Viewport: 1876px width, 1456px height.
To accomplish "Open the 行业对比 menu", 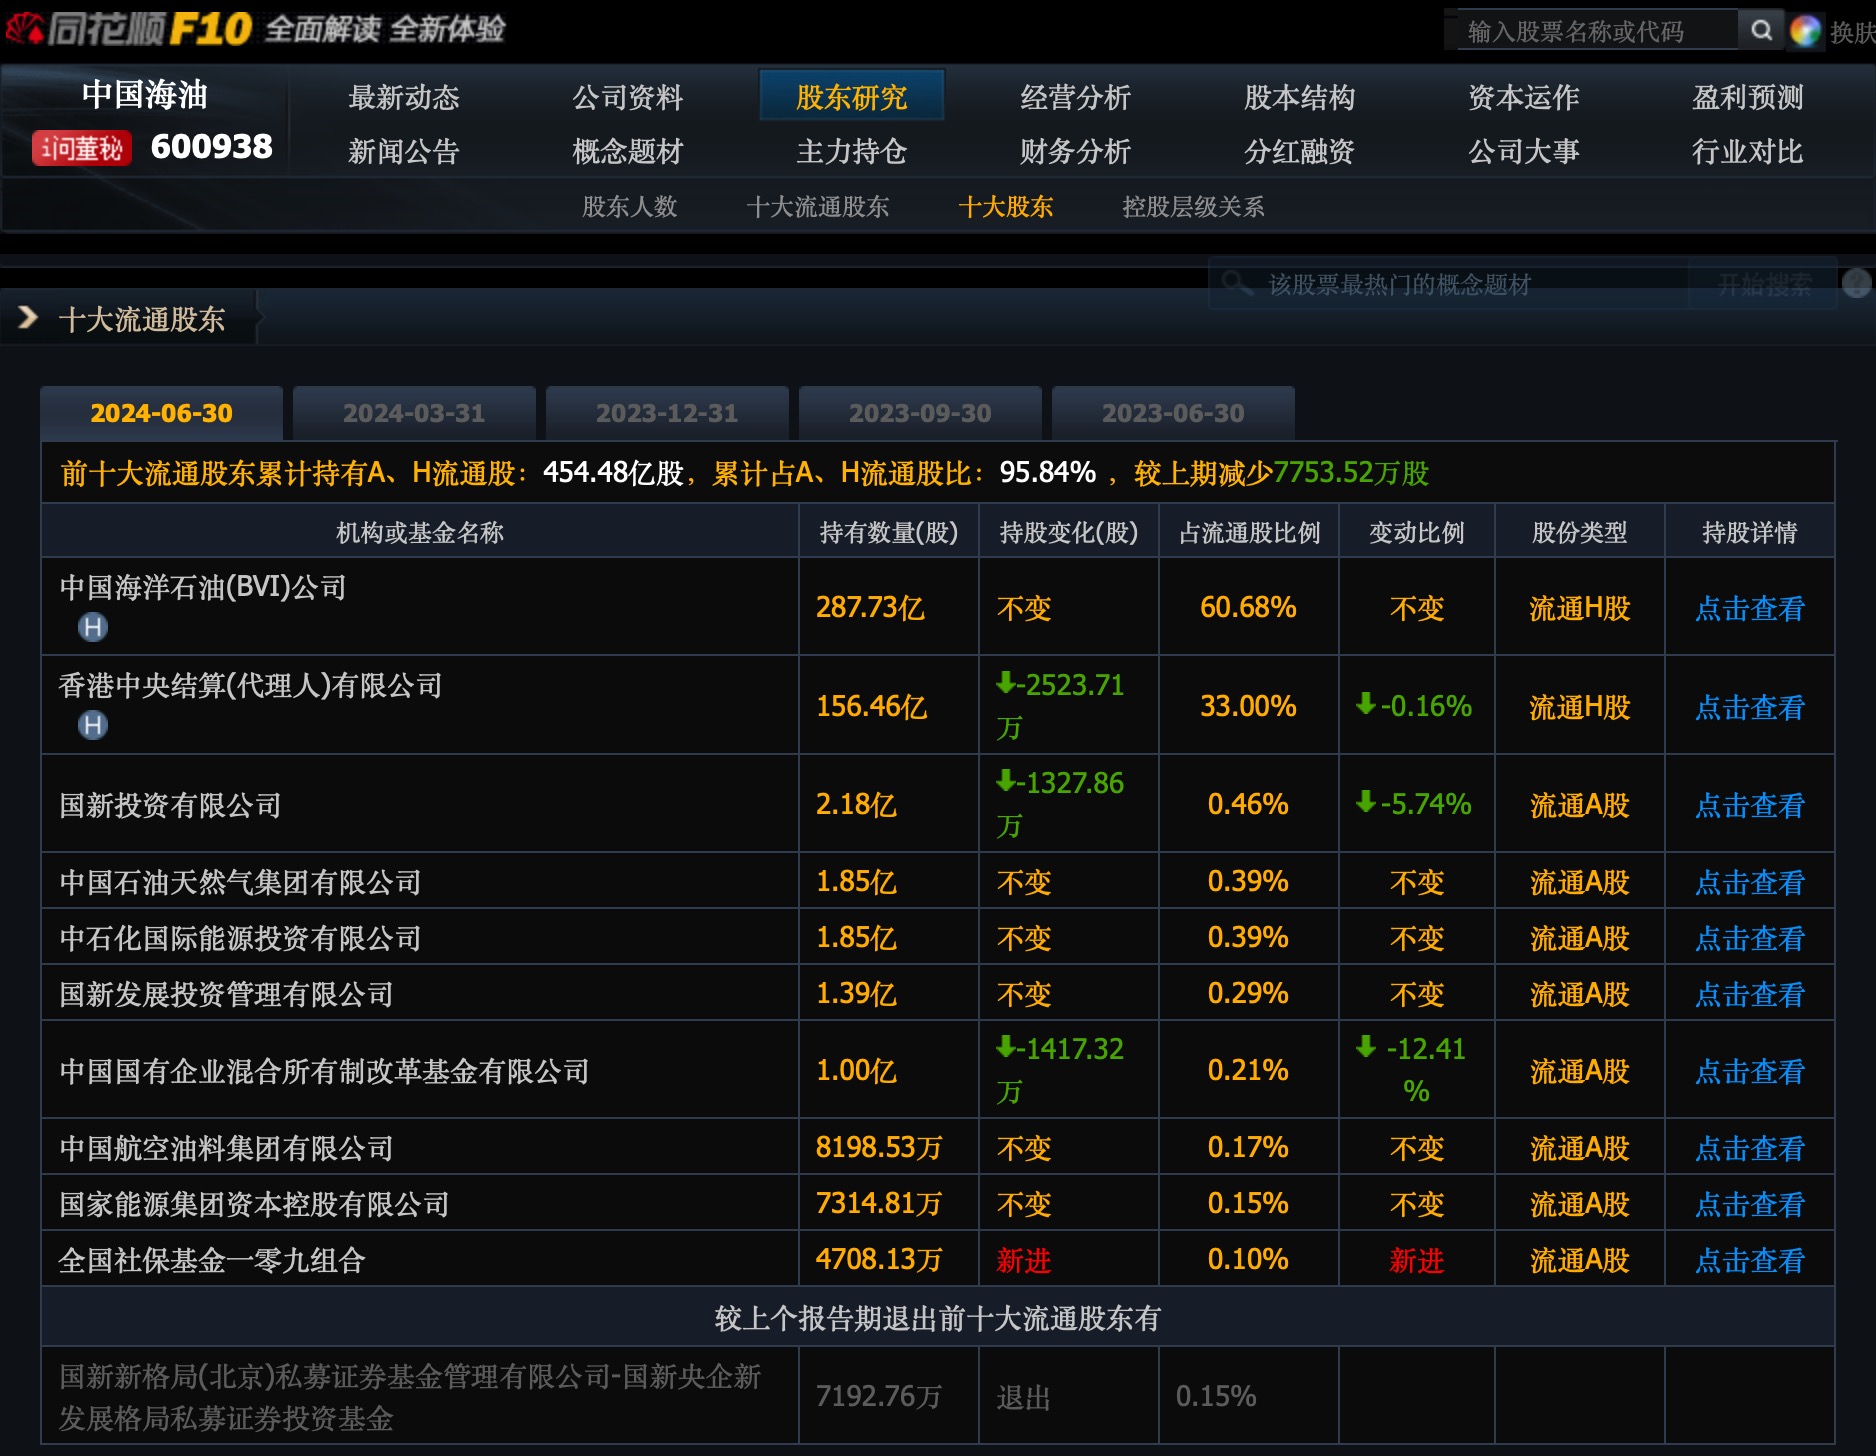I will [x=1748, y=151].
